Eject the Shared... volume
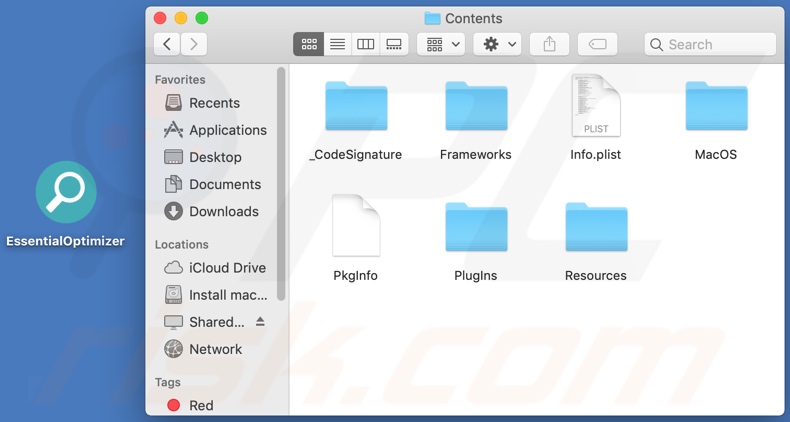 [x=260, y=321]
